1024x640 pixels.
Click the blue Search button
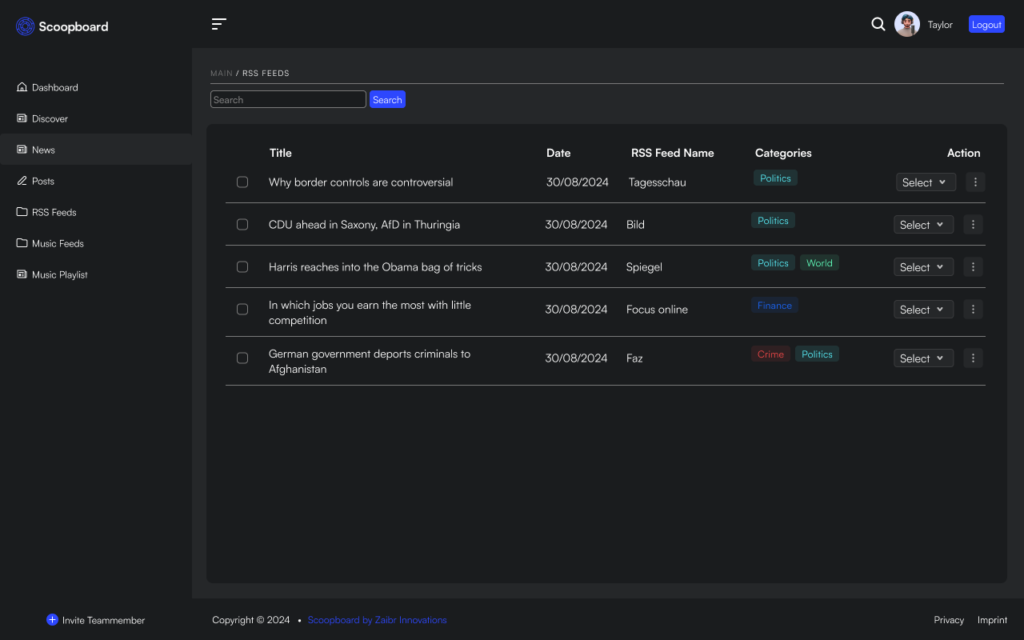tap(387, 100)
